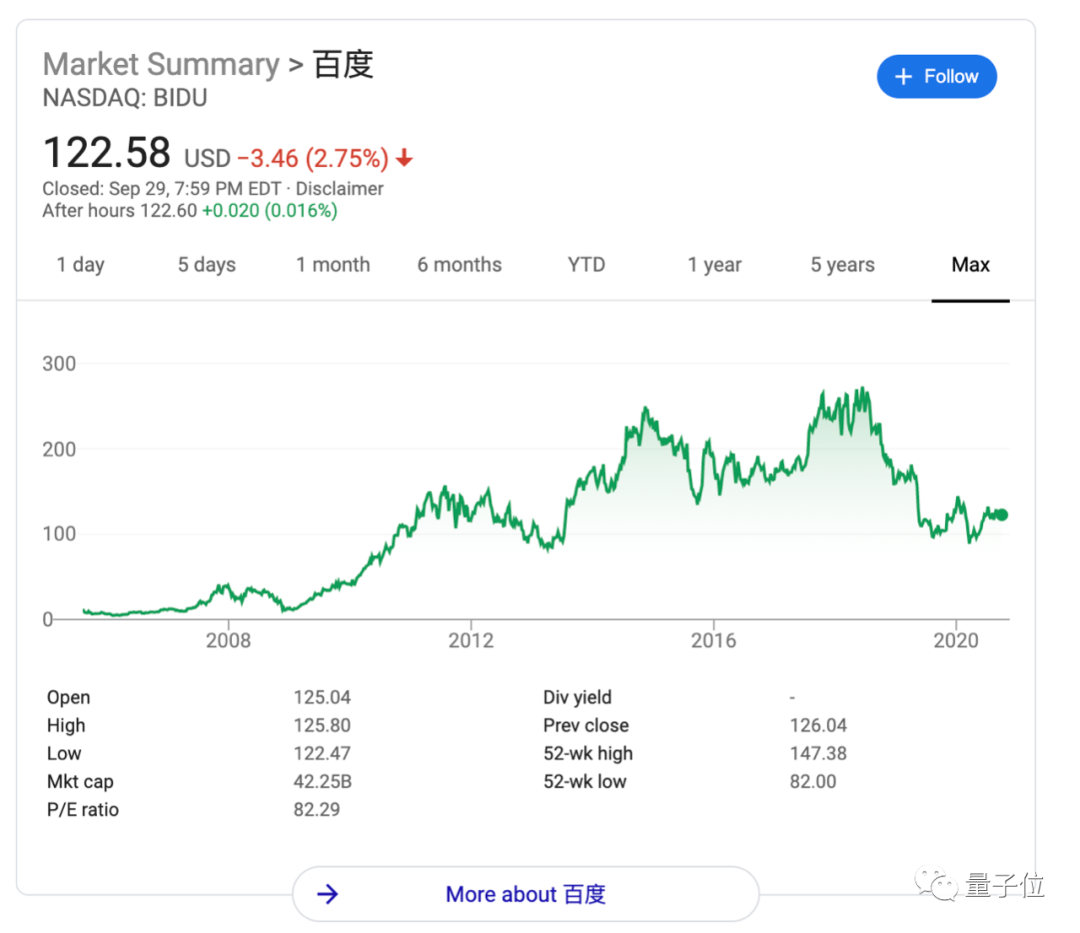The image size is (1080, 933).
Task: Click the green end dot on chart
Action: 1001,515
